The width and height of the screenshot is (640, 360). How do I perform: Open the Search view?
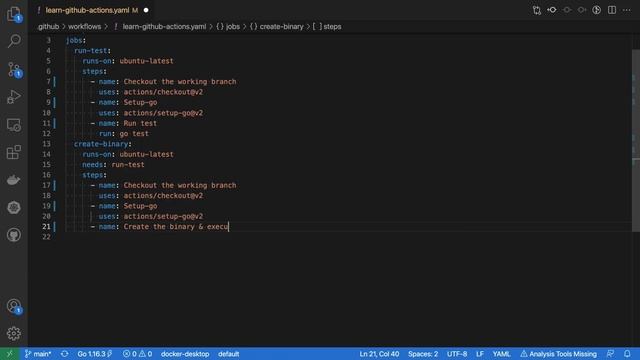point(14,41)
